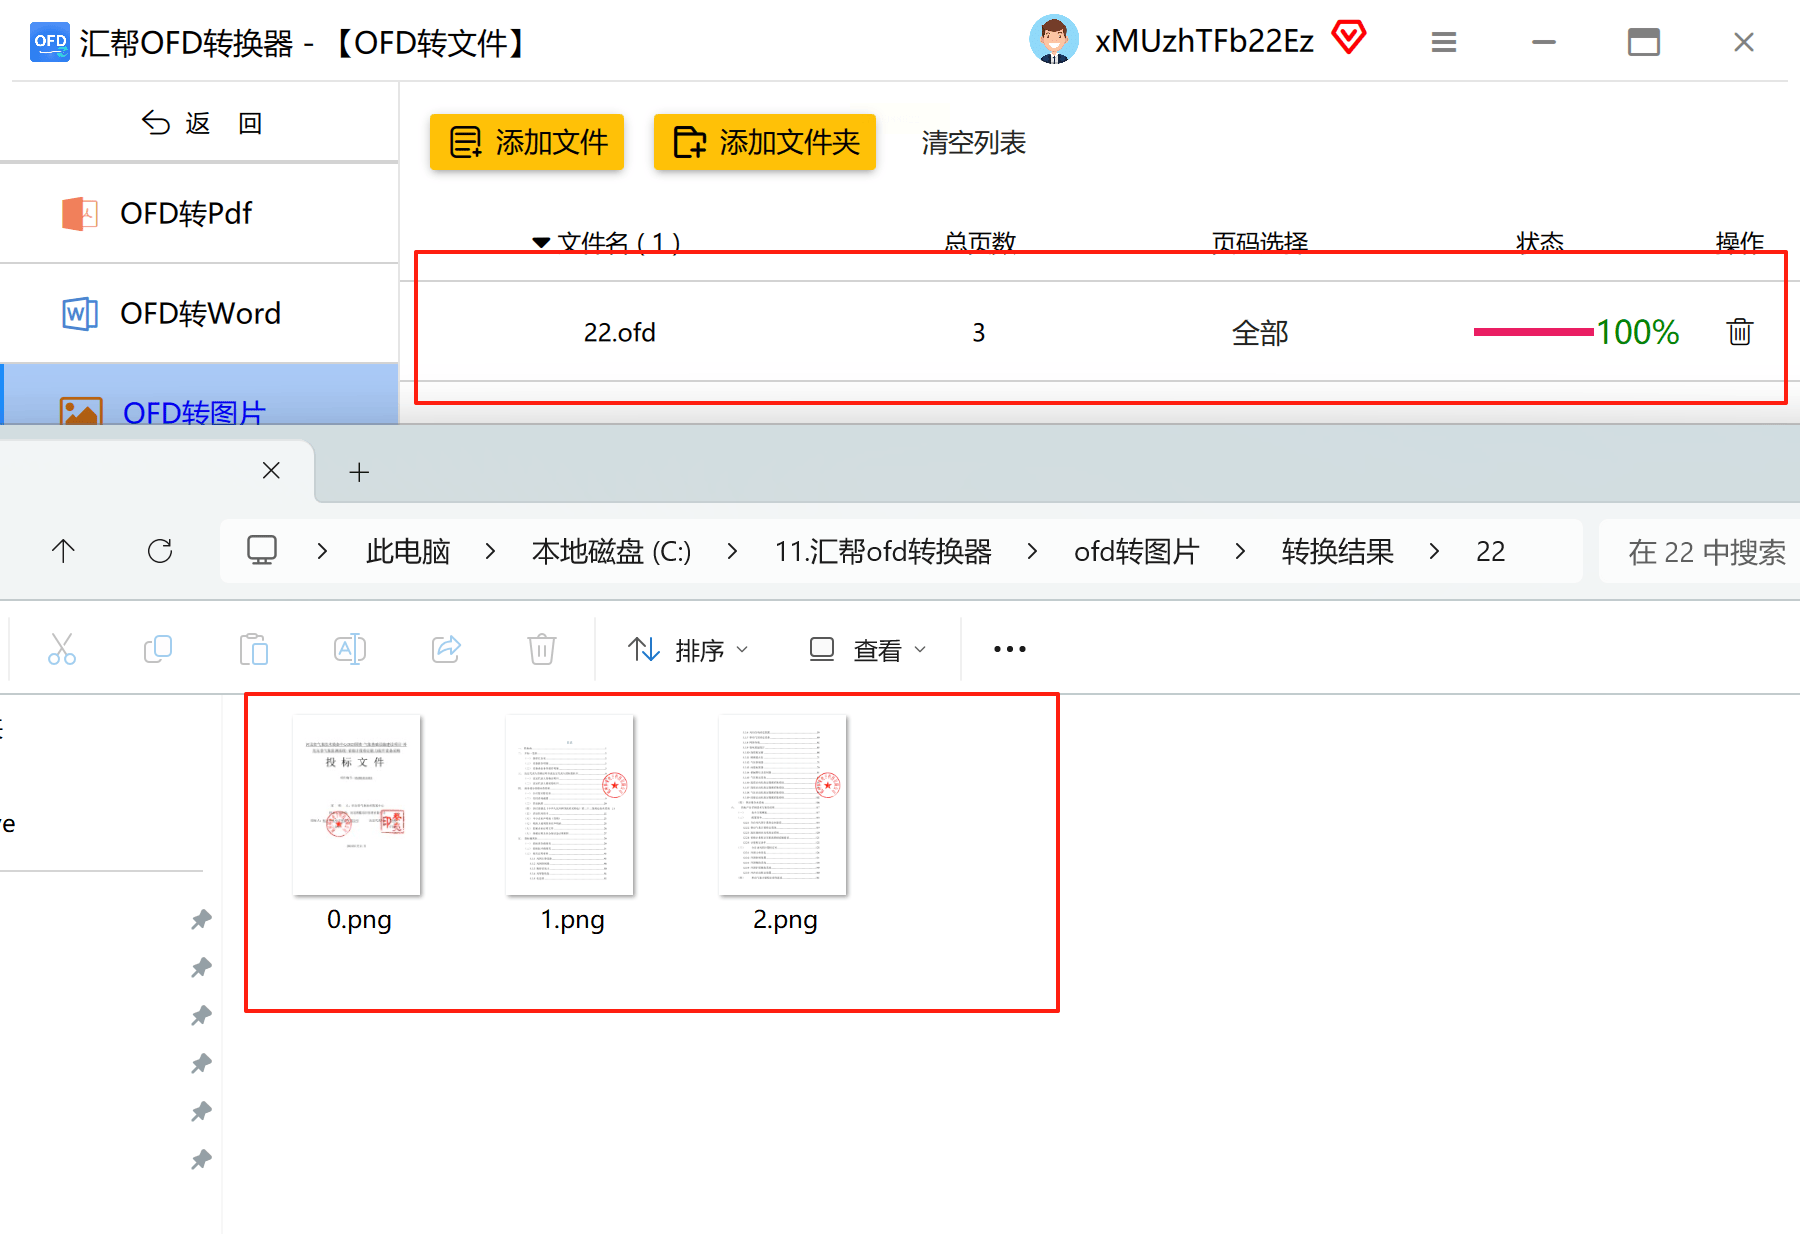The height and width of the screenshot is (1234, 1800).
Task: Click the copy icon in explorer toolbar
Action: 158,649
